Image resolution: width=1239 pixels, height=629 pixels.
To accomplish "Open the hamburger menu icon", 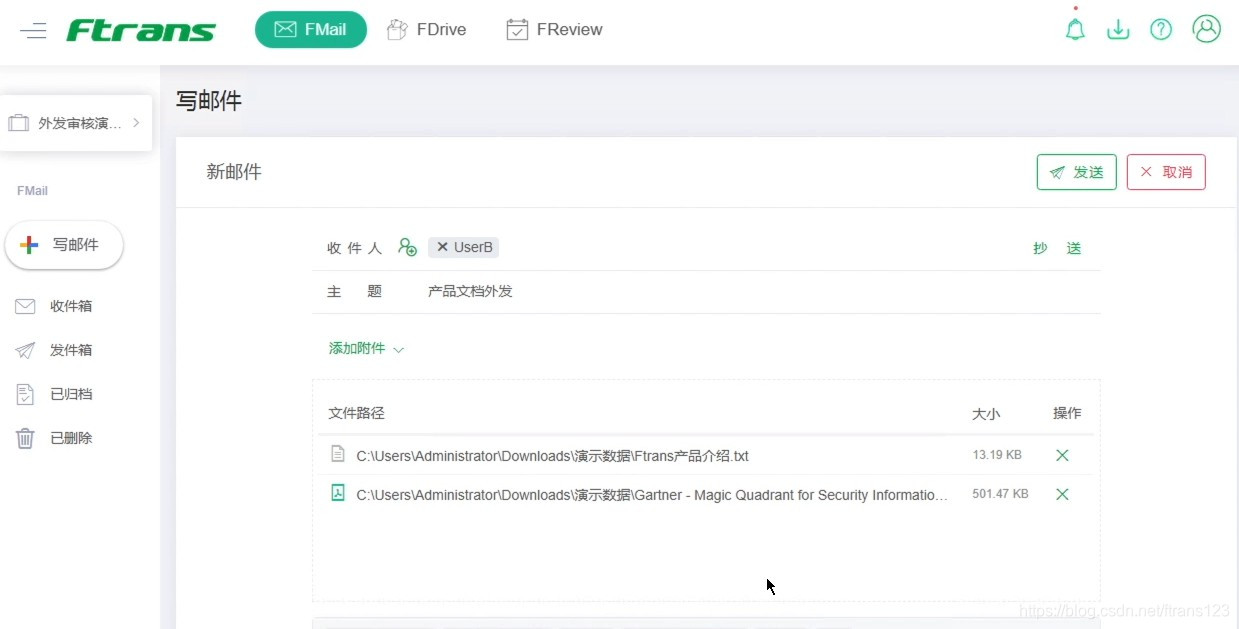I will click(x=33, y=30).
